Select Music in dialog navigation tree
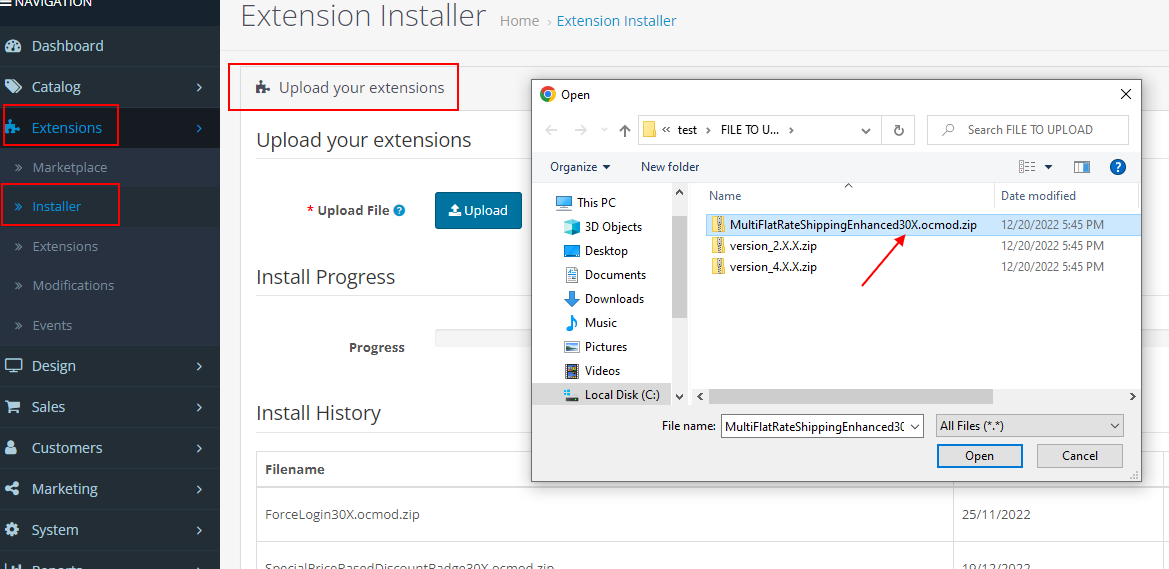Image resolution: width=1169 pixels, height=569 pixels. pos(590,323)
